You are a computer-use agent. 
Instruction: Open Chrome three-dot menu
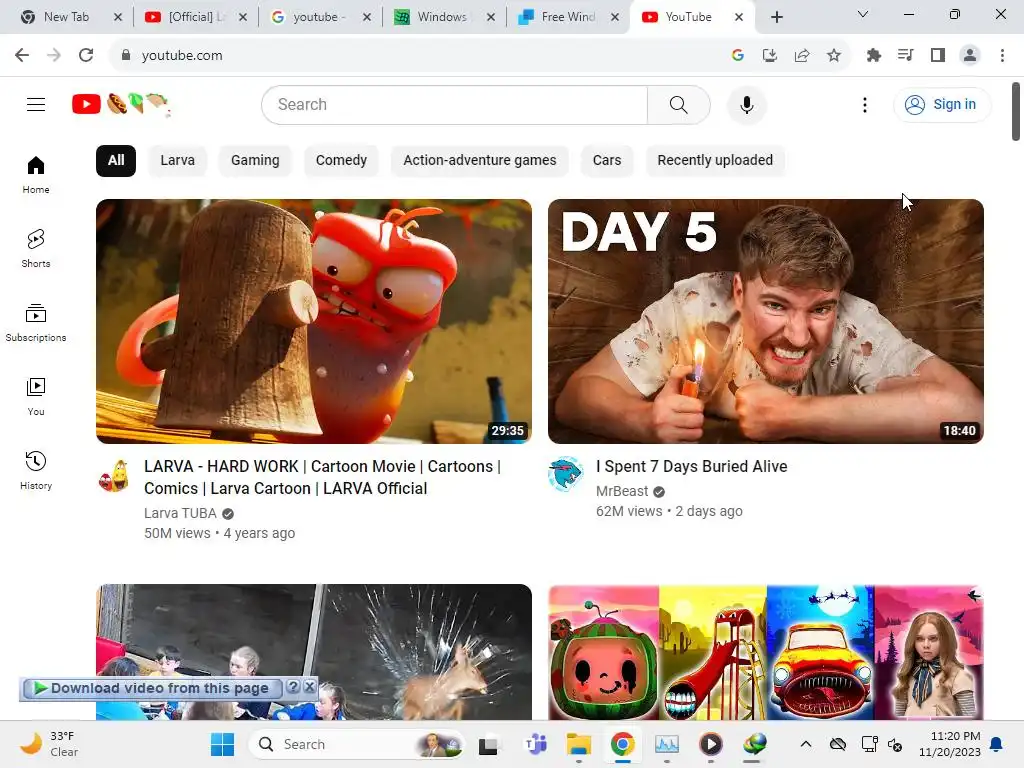pyautogui.click(x=1002, y=56)
